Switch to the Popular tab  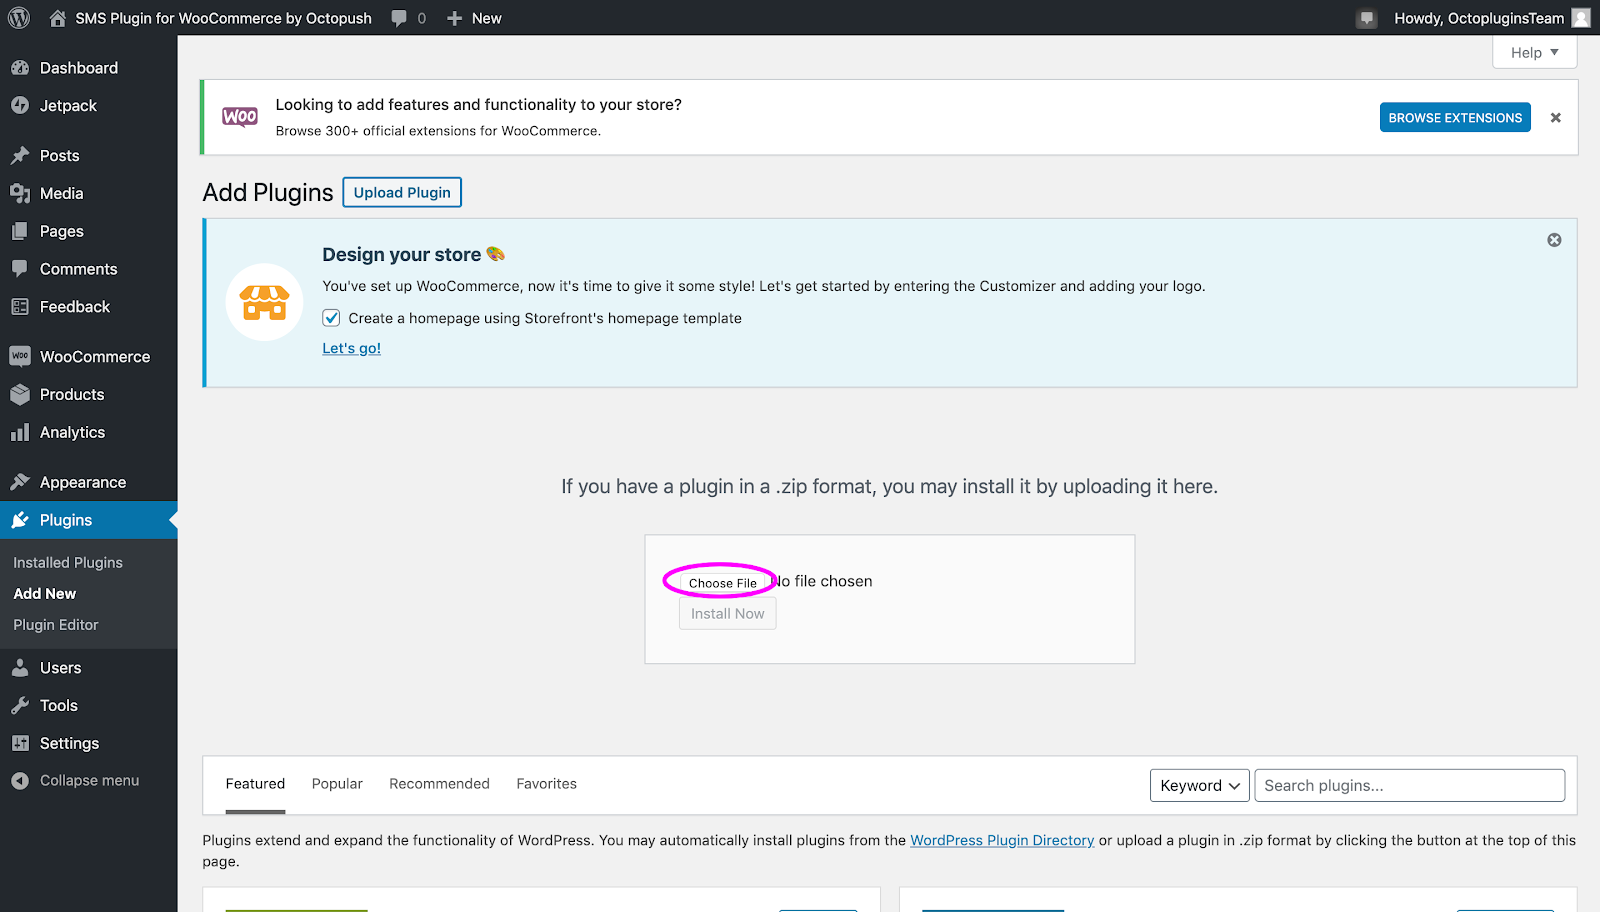337,784
